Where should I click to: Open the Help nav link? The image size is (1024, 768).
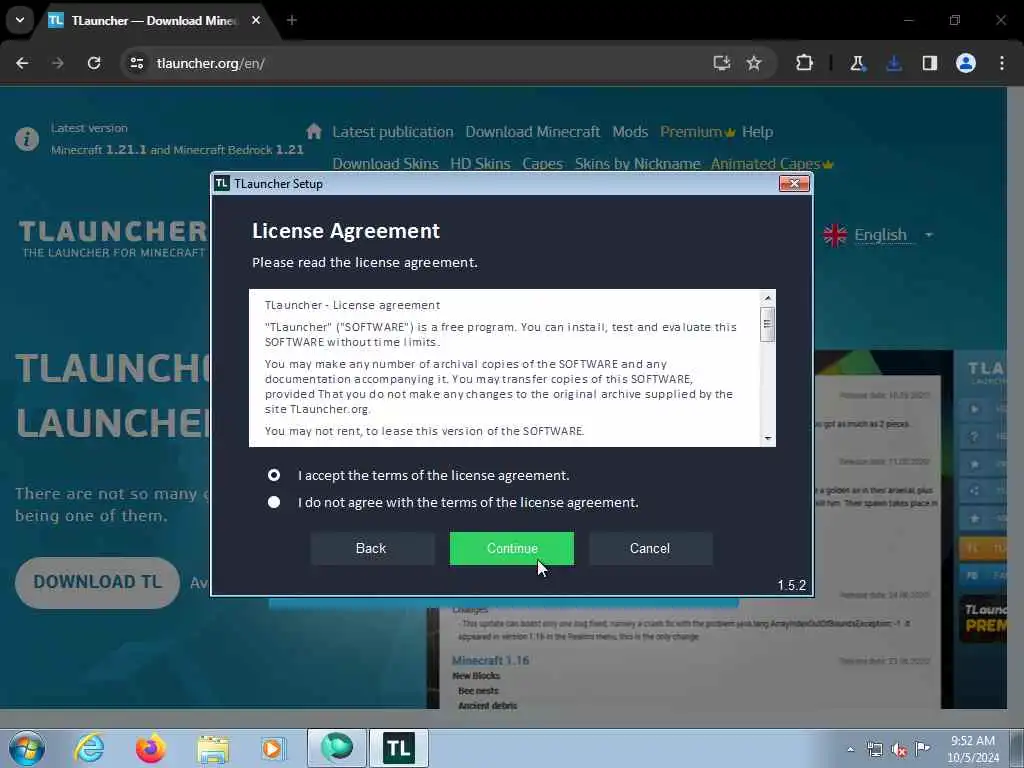[x=758, y=132]
